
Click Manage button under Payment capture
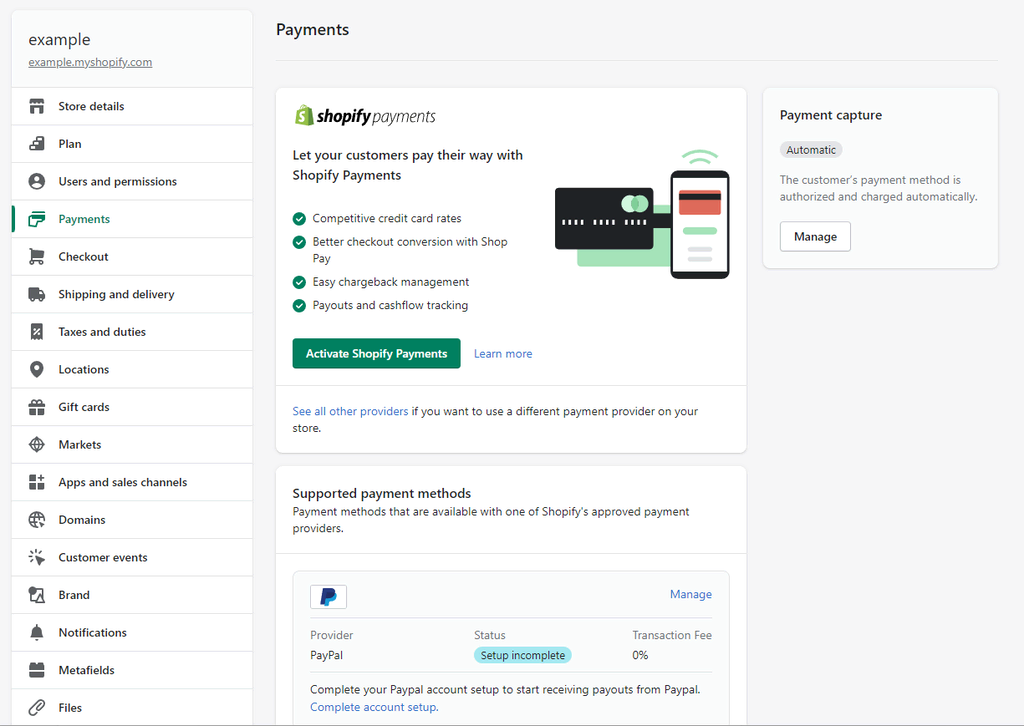coord(815,237)
